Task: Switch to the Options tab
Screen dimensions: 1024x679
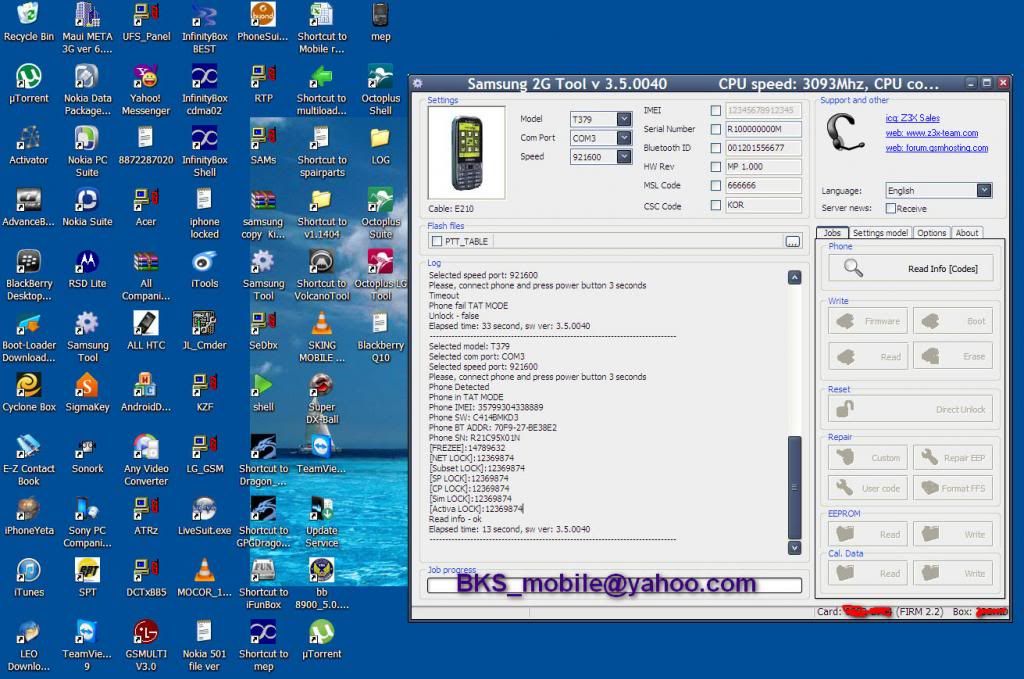Action: click(931, 233)
